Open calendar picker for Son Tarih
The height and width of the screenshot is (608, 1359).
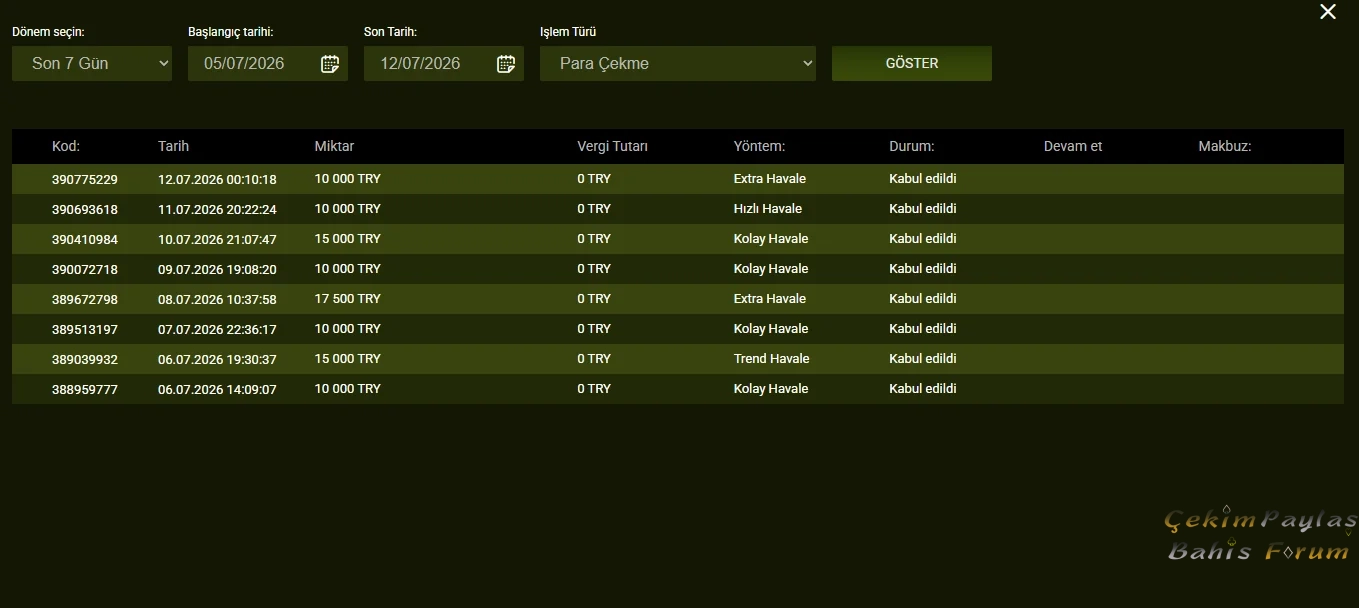506,64
